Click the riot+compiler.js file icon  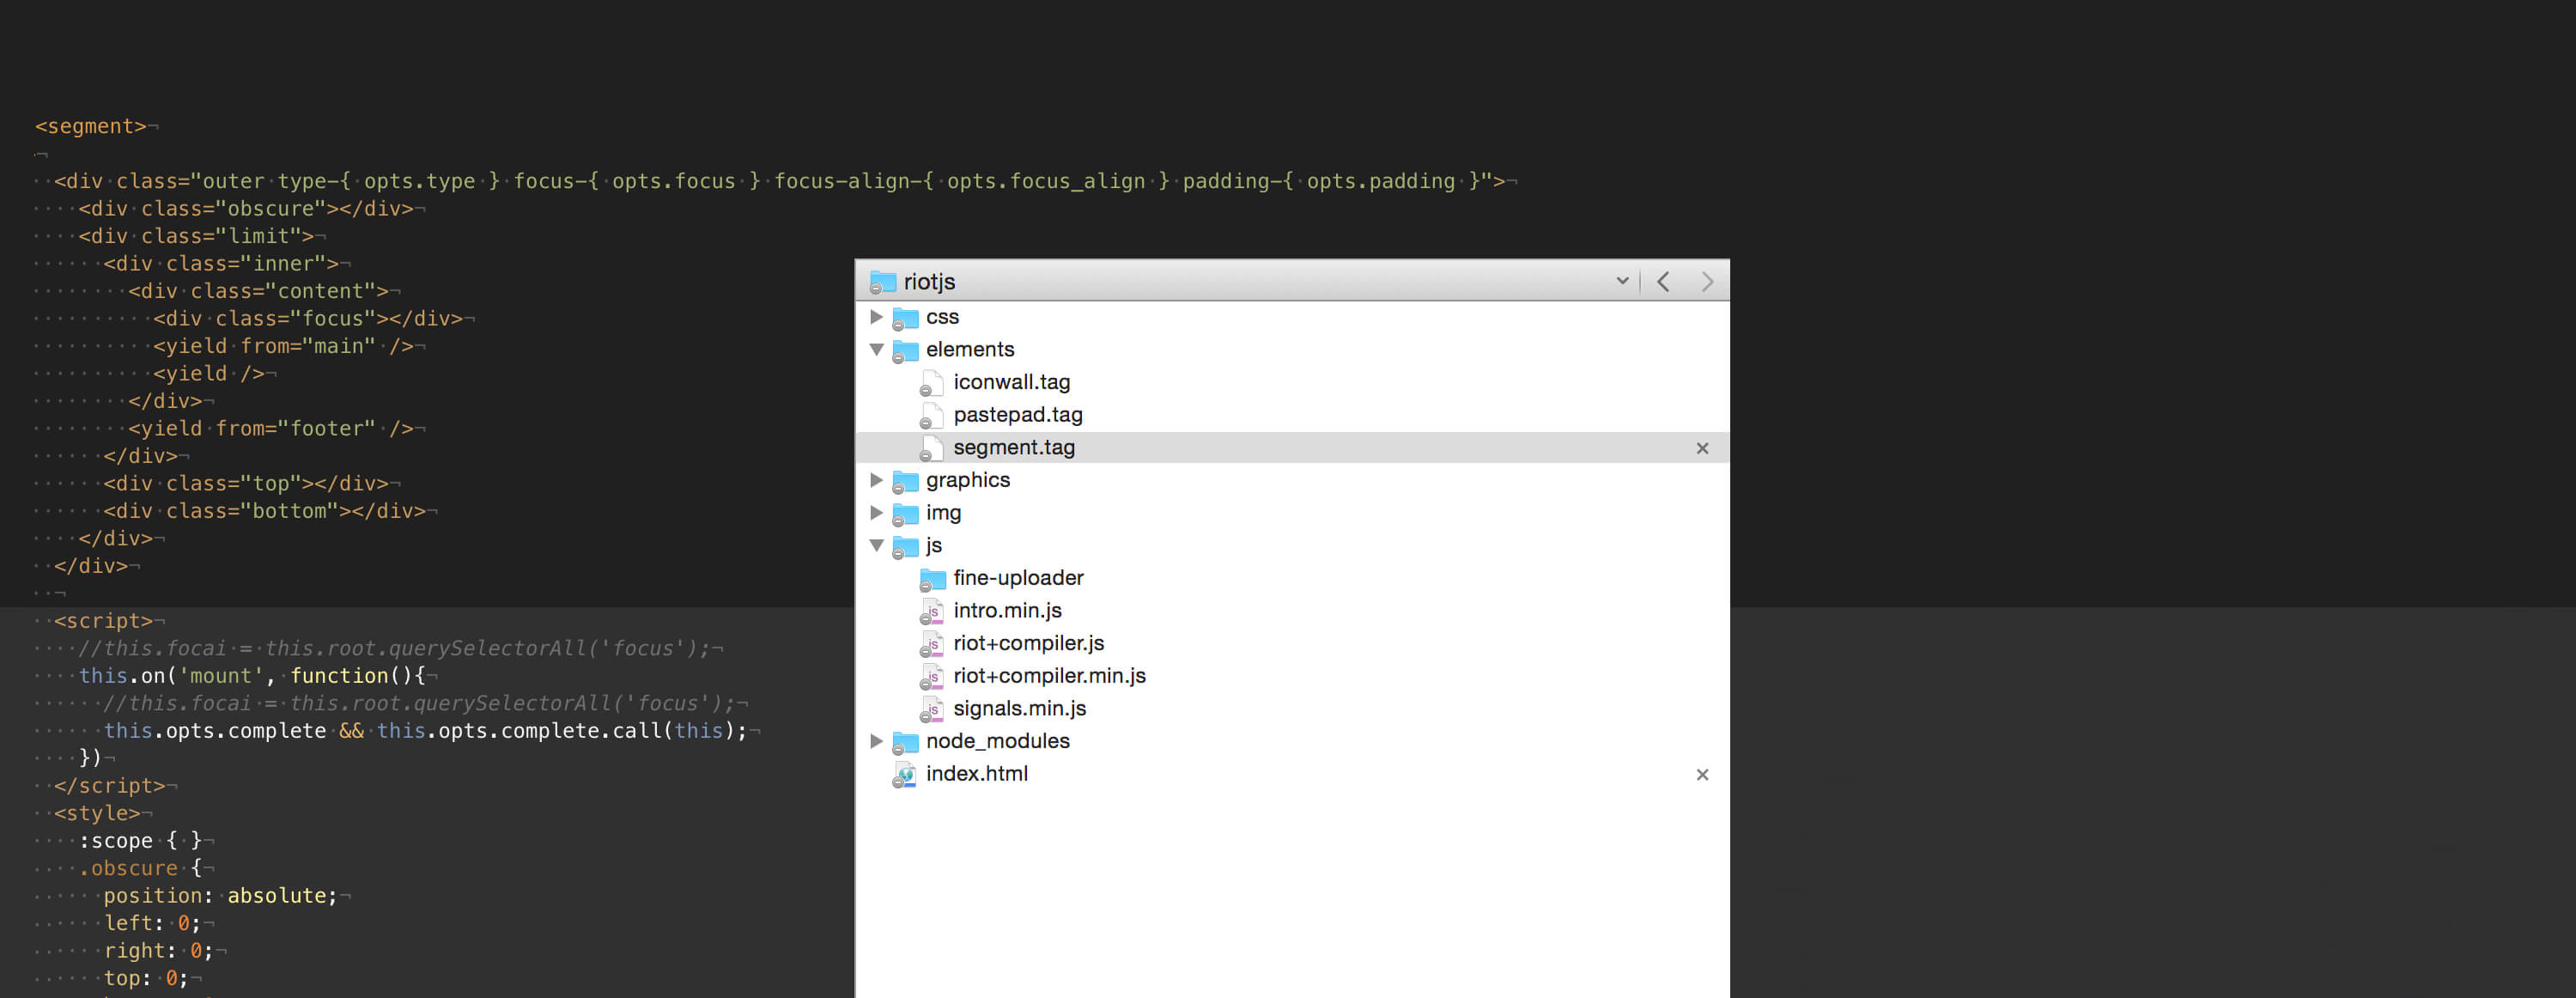(x=931, y=645)
